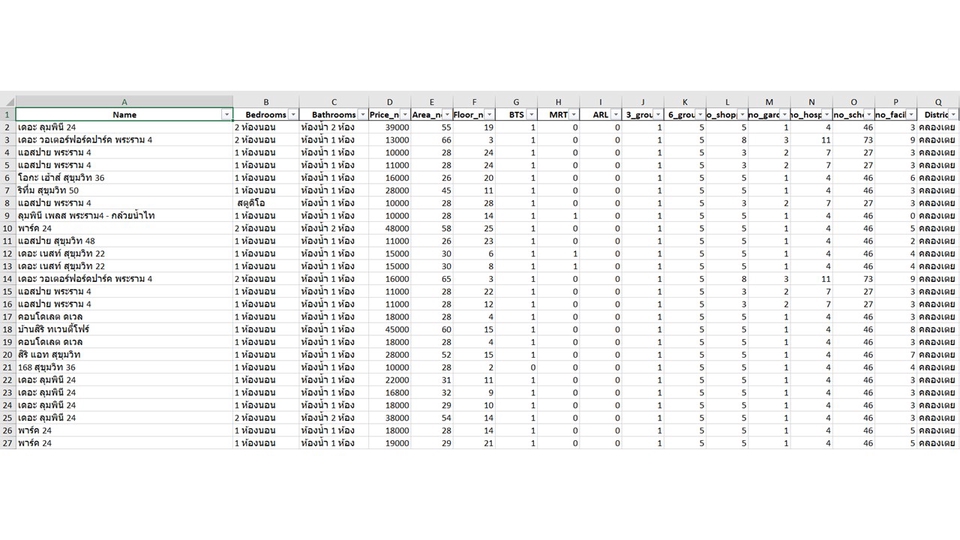Click the Select All corner triangle
This screenshot has width=960, height=540.
8,102
